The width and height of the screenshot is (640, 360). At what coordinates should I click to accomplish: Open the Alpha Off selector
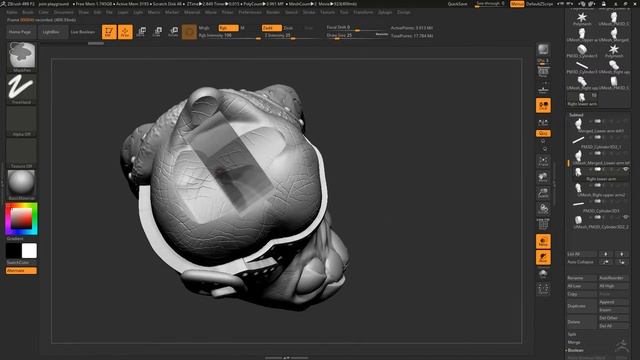[22, 121]
